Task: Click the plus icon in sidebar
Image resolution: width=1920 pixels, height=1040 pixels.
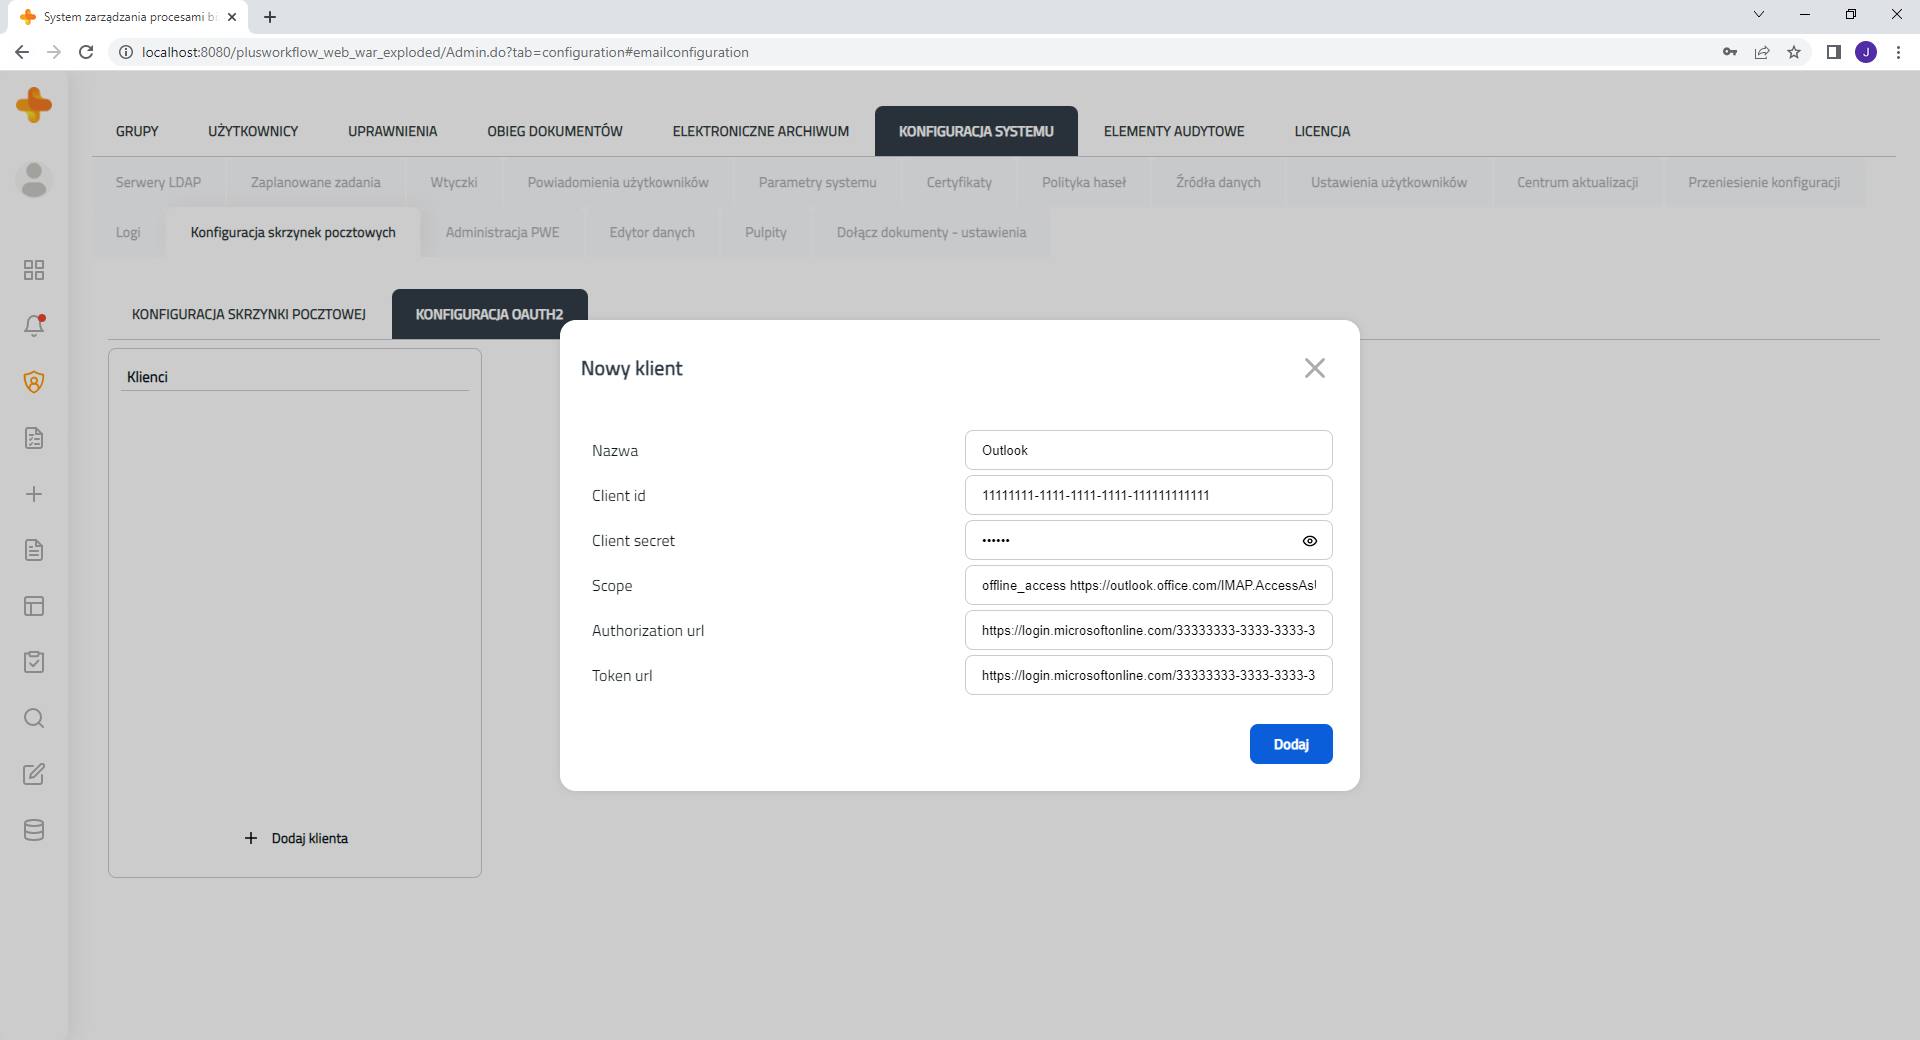Action: tap(34, 494)
